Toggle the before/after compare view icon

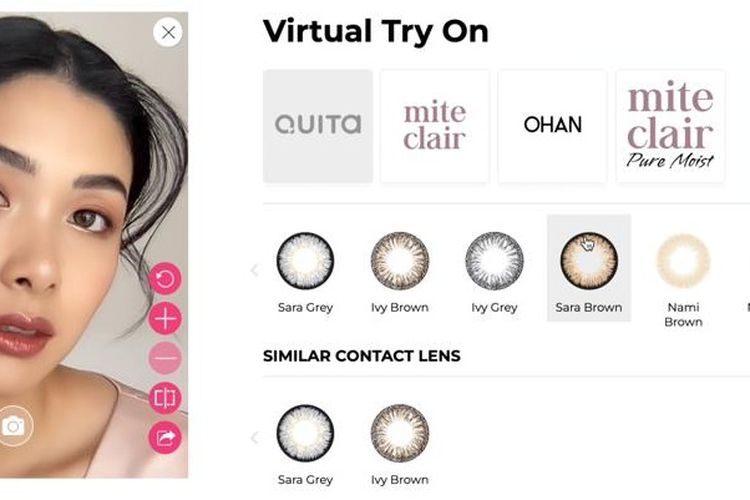tap(165, 398)
